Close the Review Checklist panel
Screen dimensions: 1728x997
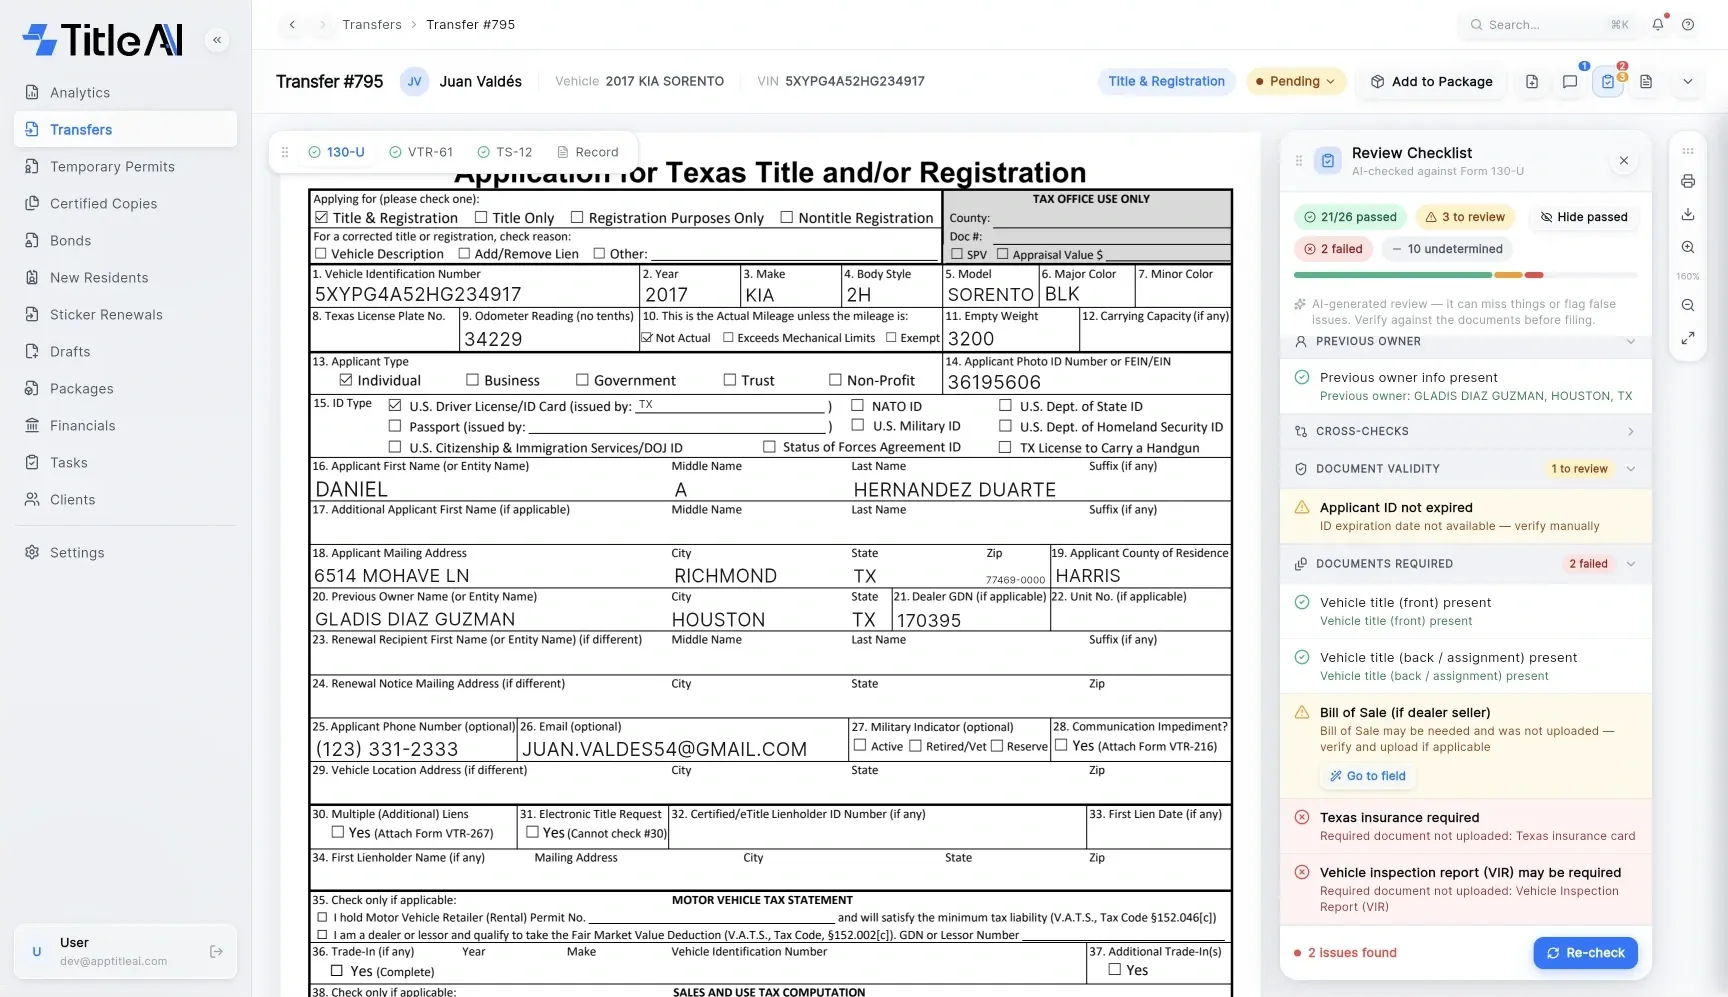pyautogui.click(x=1624, y=161)
